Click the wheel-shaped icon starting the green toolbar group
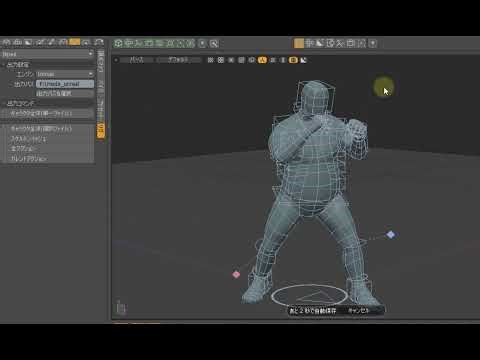This screenshot has width=480, height=360. [118, 43]
